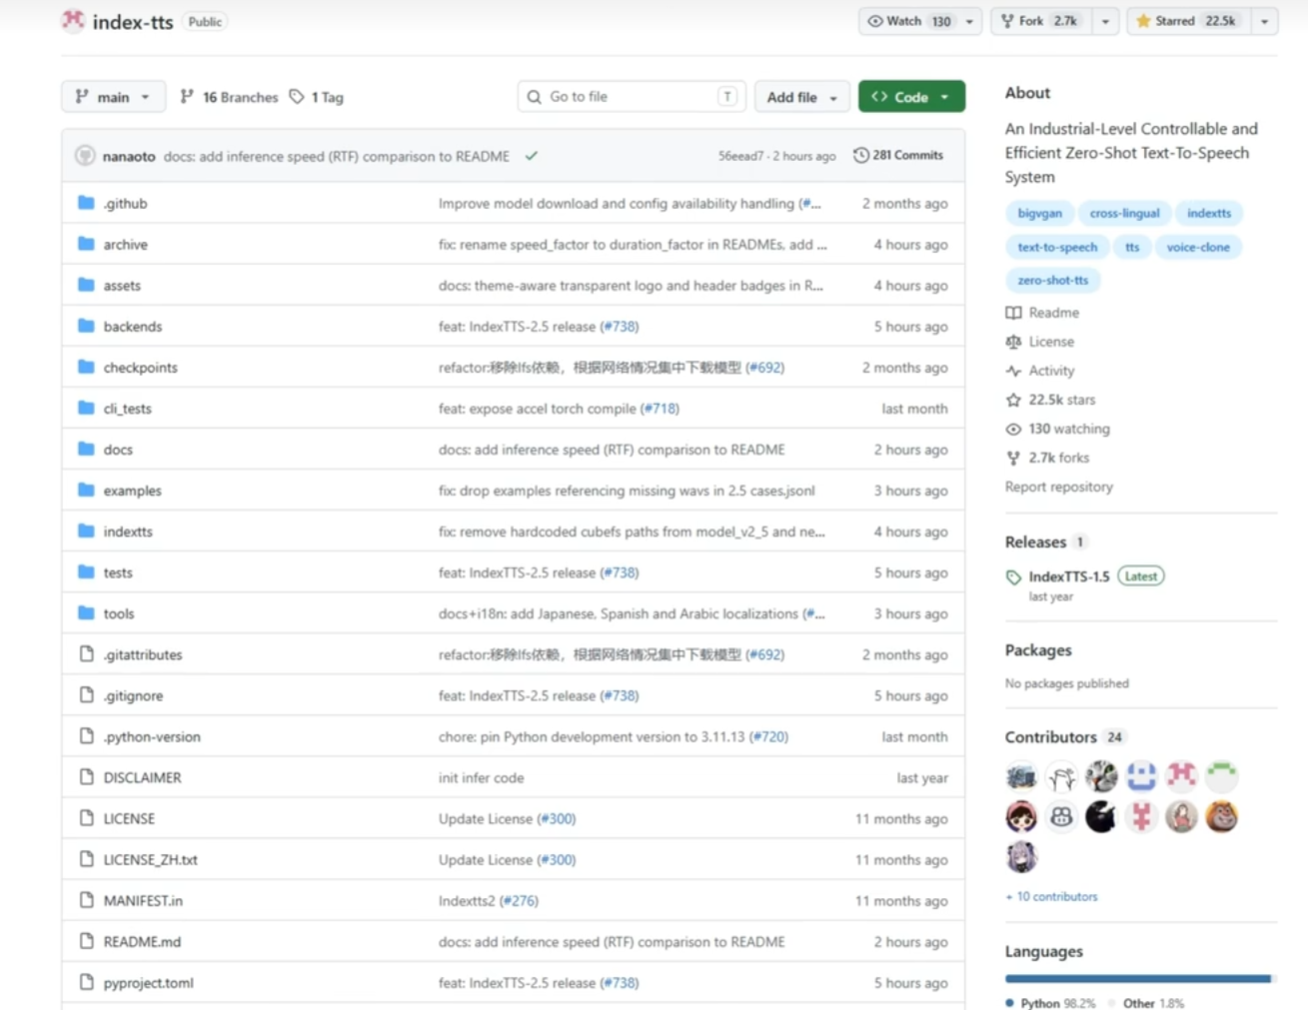The width and height of the screenshot is (1308, 1010).
Task: Click the License scale icon
Action: [1013, 342]
